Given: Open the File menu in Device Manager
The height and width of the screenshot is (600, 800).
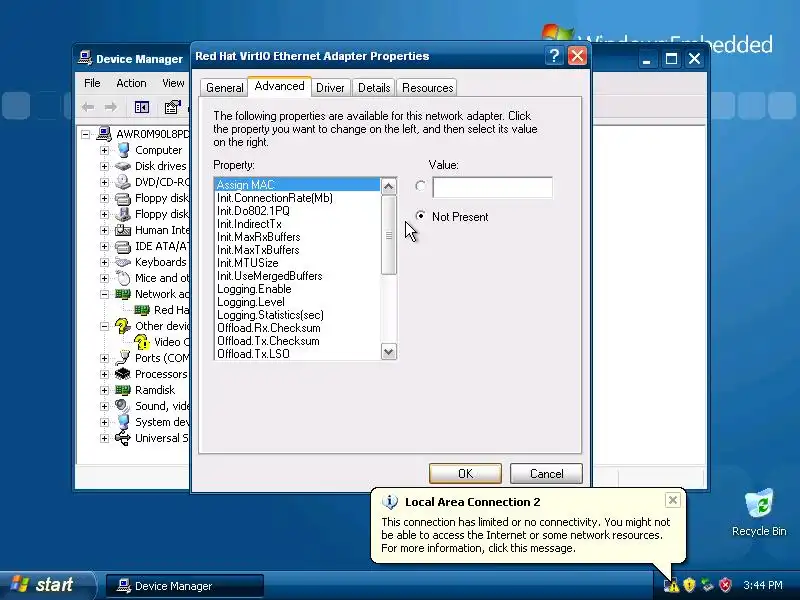Looking at the screenshot, I should [92, 83].
